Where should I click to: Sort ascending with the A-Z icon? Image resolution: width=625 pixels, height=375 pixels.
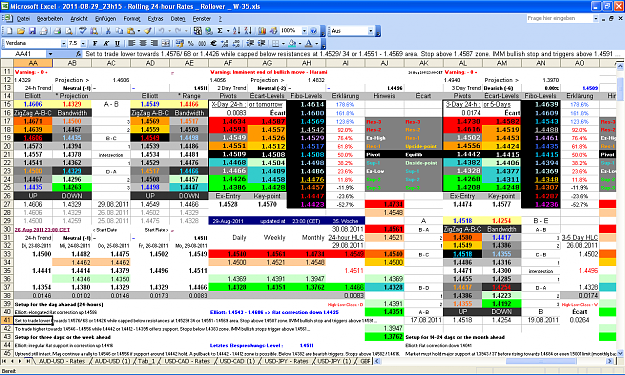[x=237, y=31]
